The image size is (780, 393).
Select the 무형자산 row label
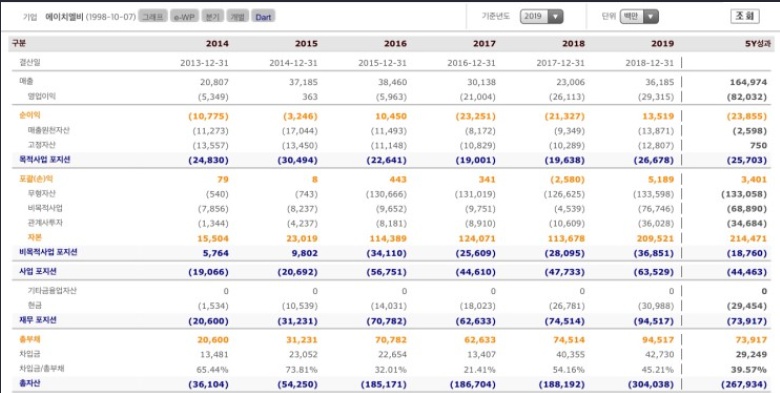pyautogui.click(x=41, y=194)
